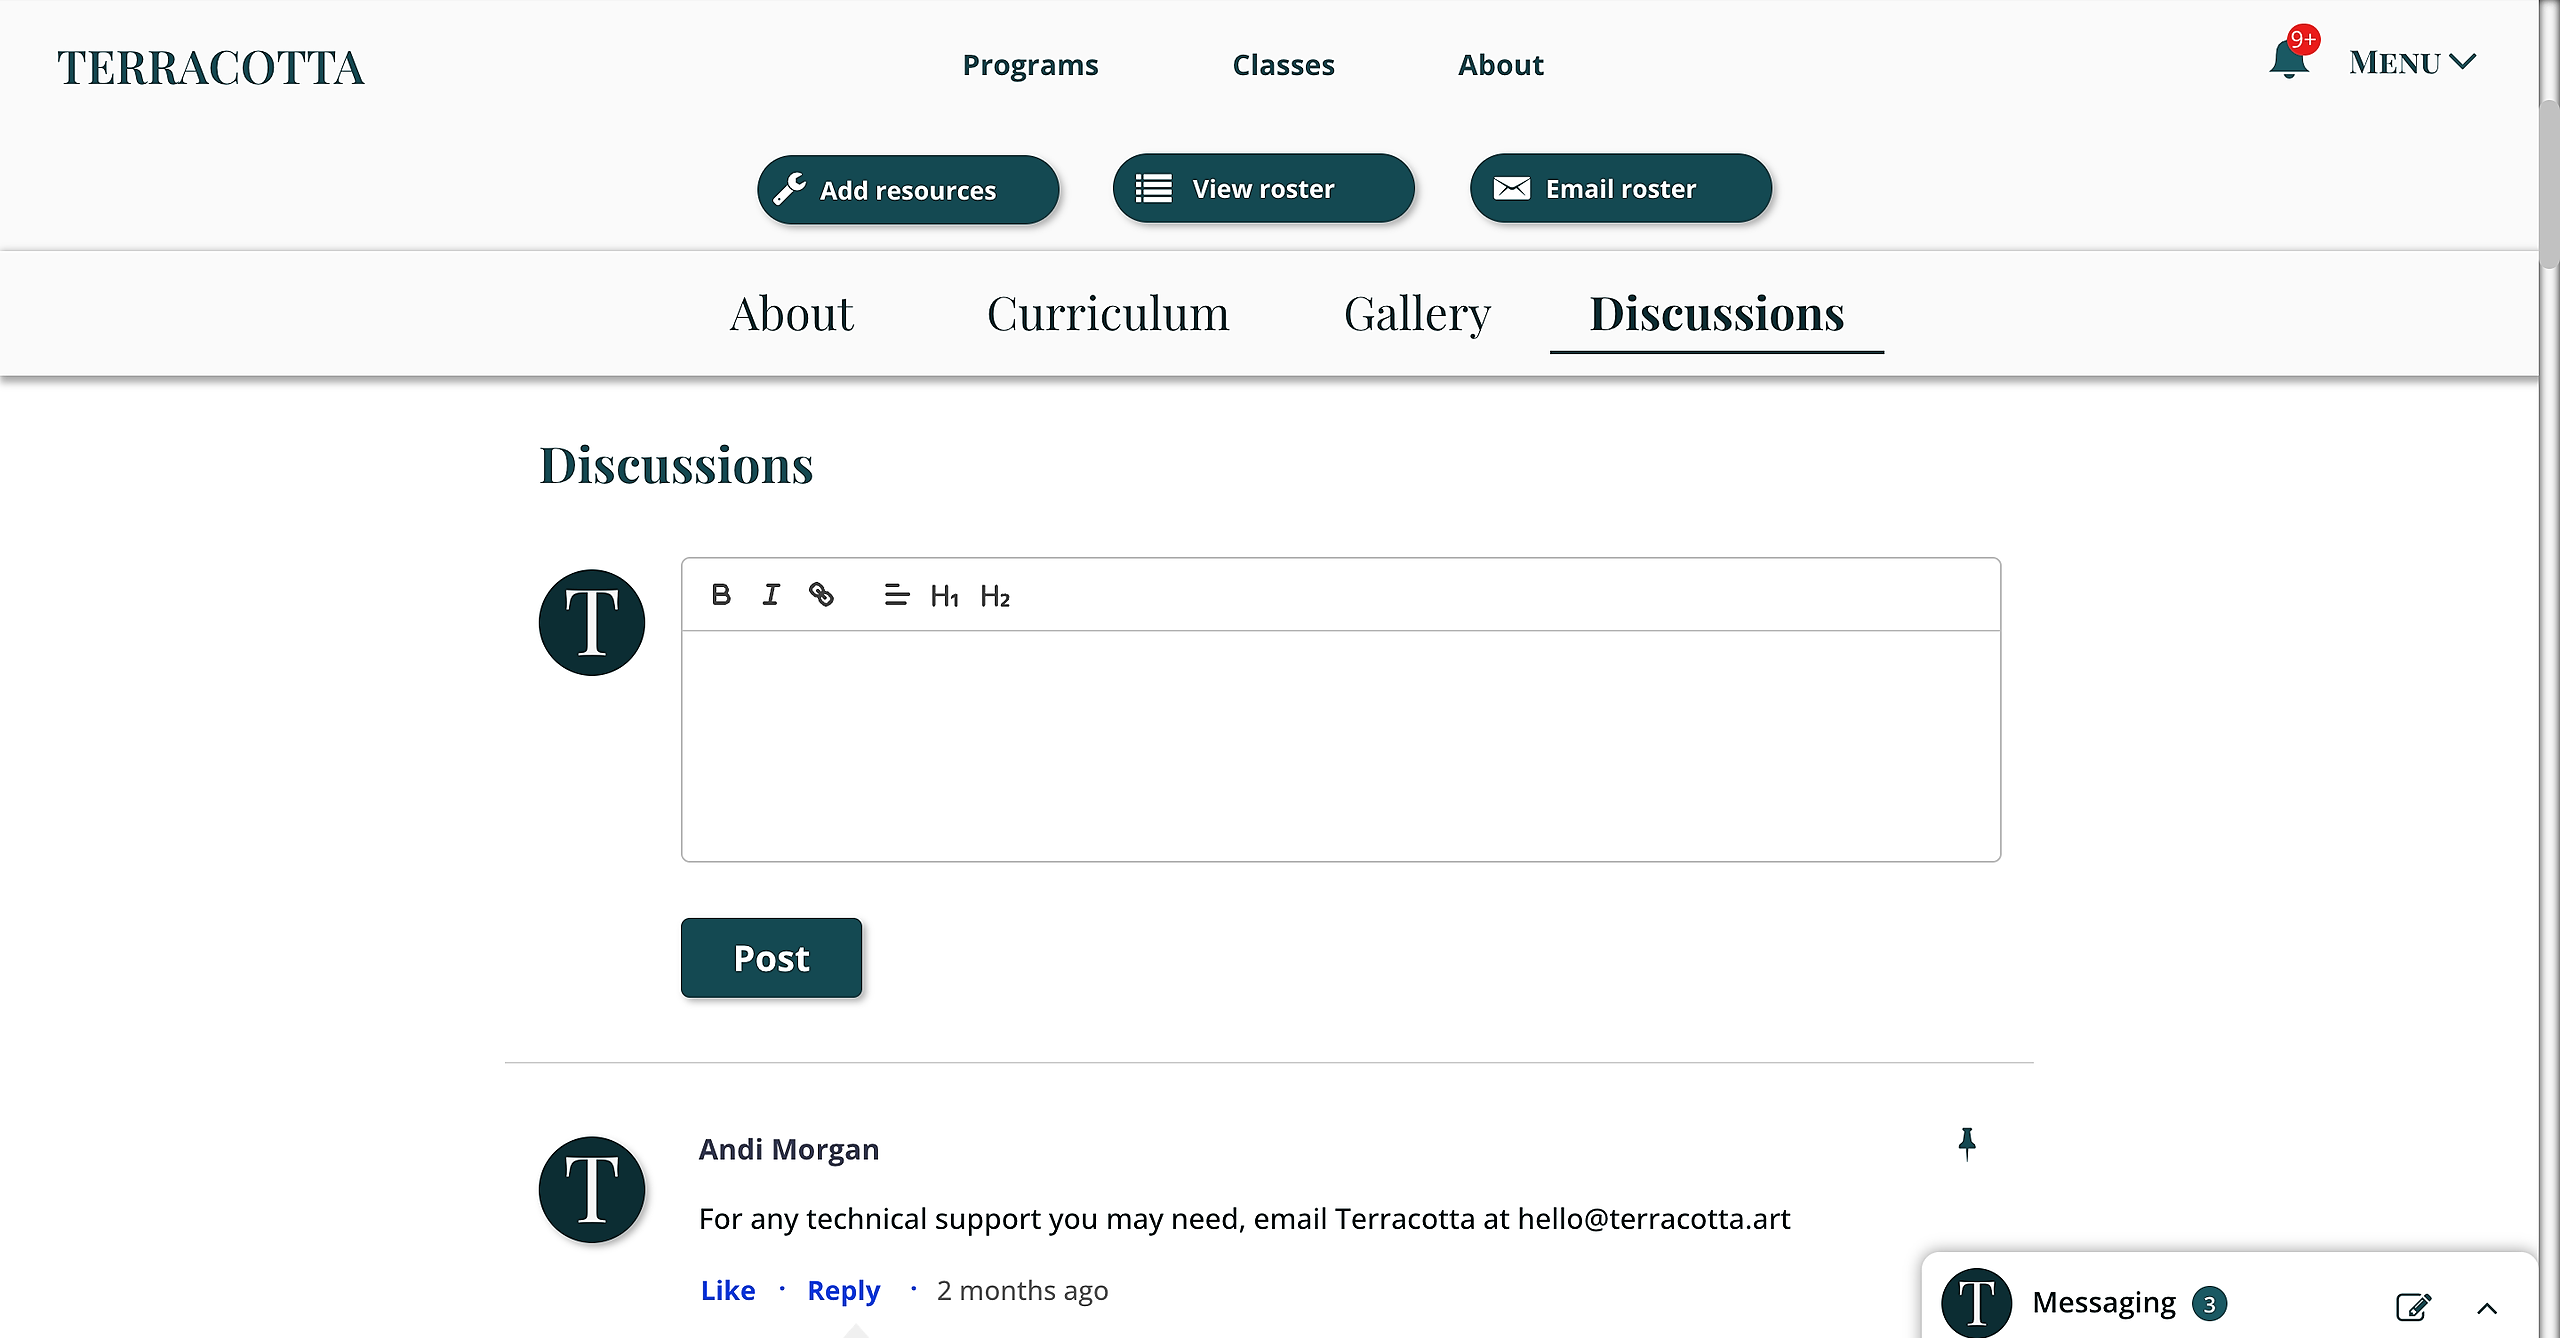The width and height of the screenshot is (2560, 1338).
Task: Open the MENU dropdown
Action: pos(2412,62)
